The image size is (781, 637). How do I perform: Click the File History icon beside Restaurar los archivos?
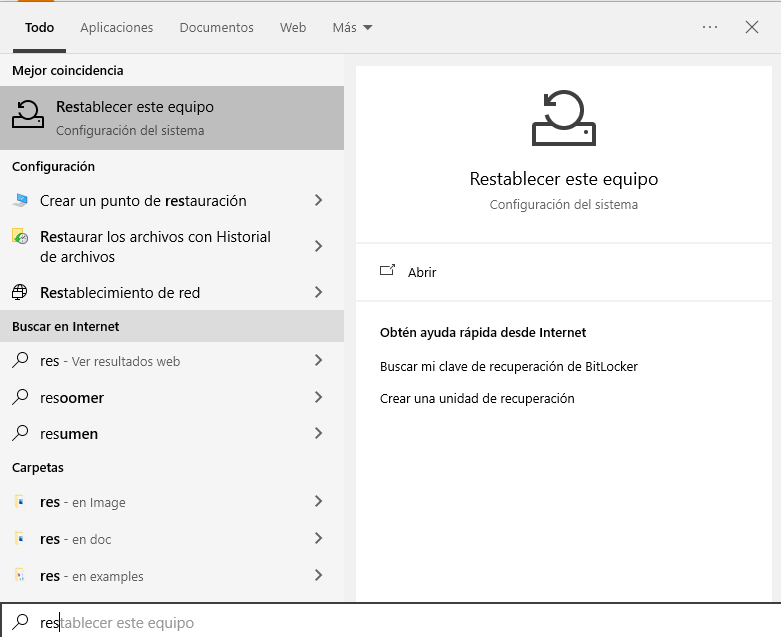point(20,236)
